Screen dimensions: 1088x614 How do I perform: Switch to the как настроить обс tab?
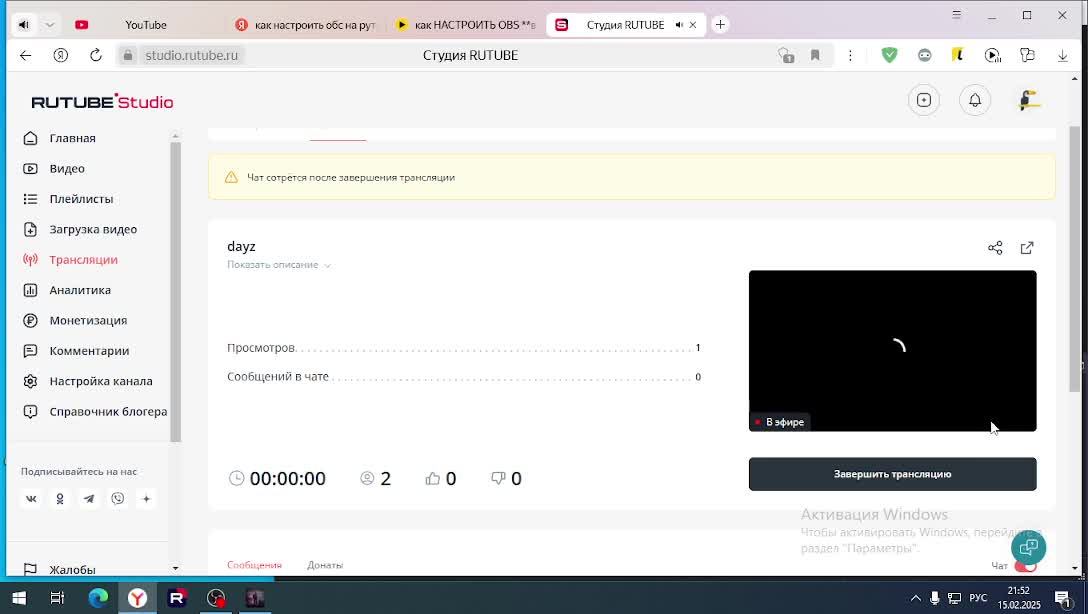pos(306,25)
